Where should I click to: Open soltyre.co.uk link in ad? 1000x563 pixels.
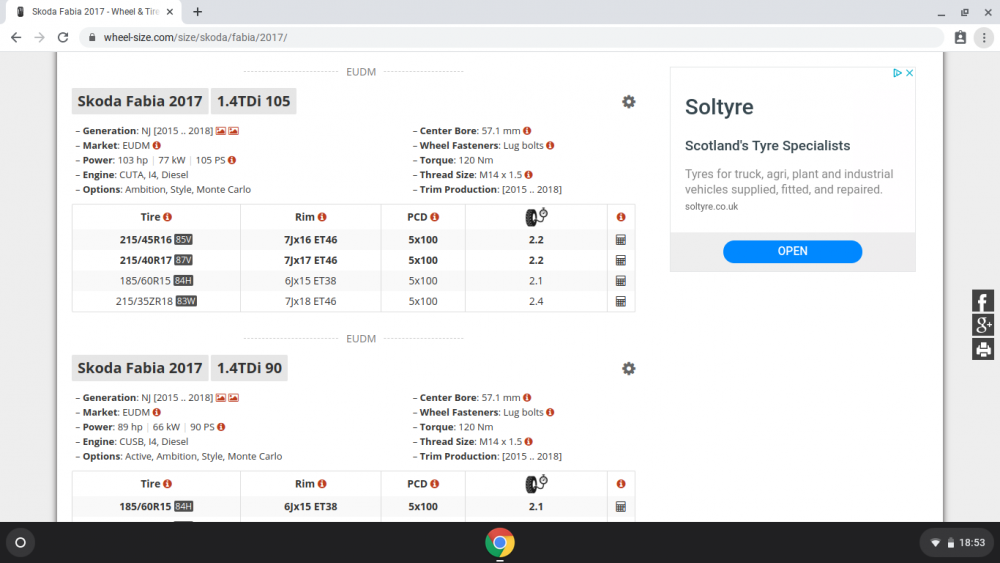click(x=711, y=207)
